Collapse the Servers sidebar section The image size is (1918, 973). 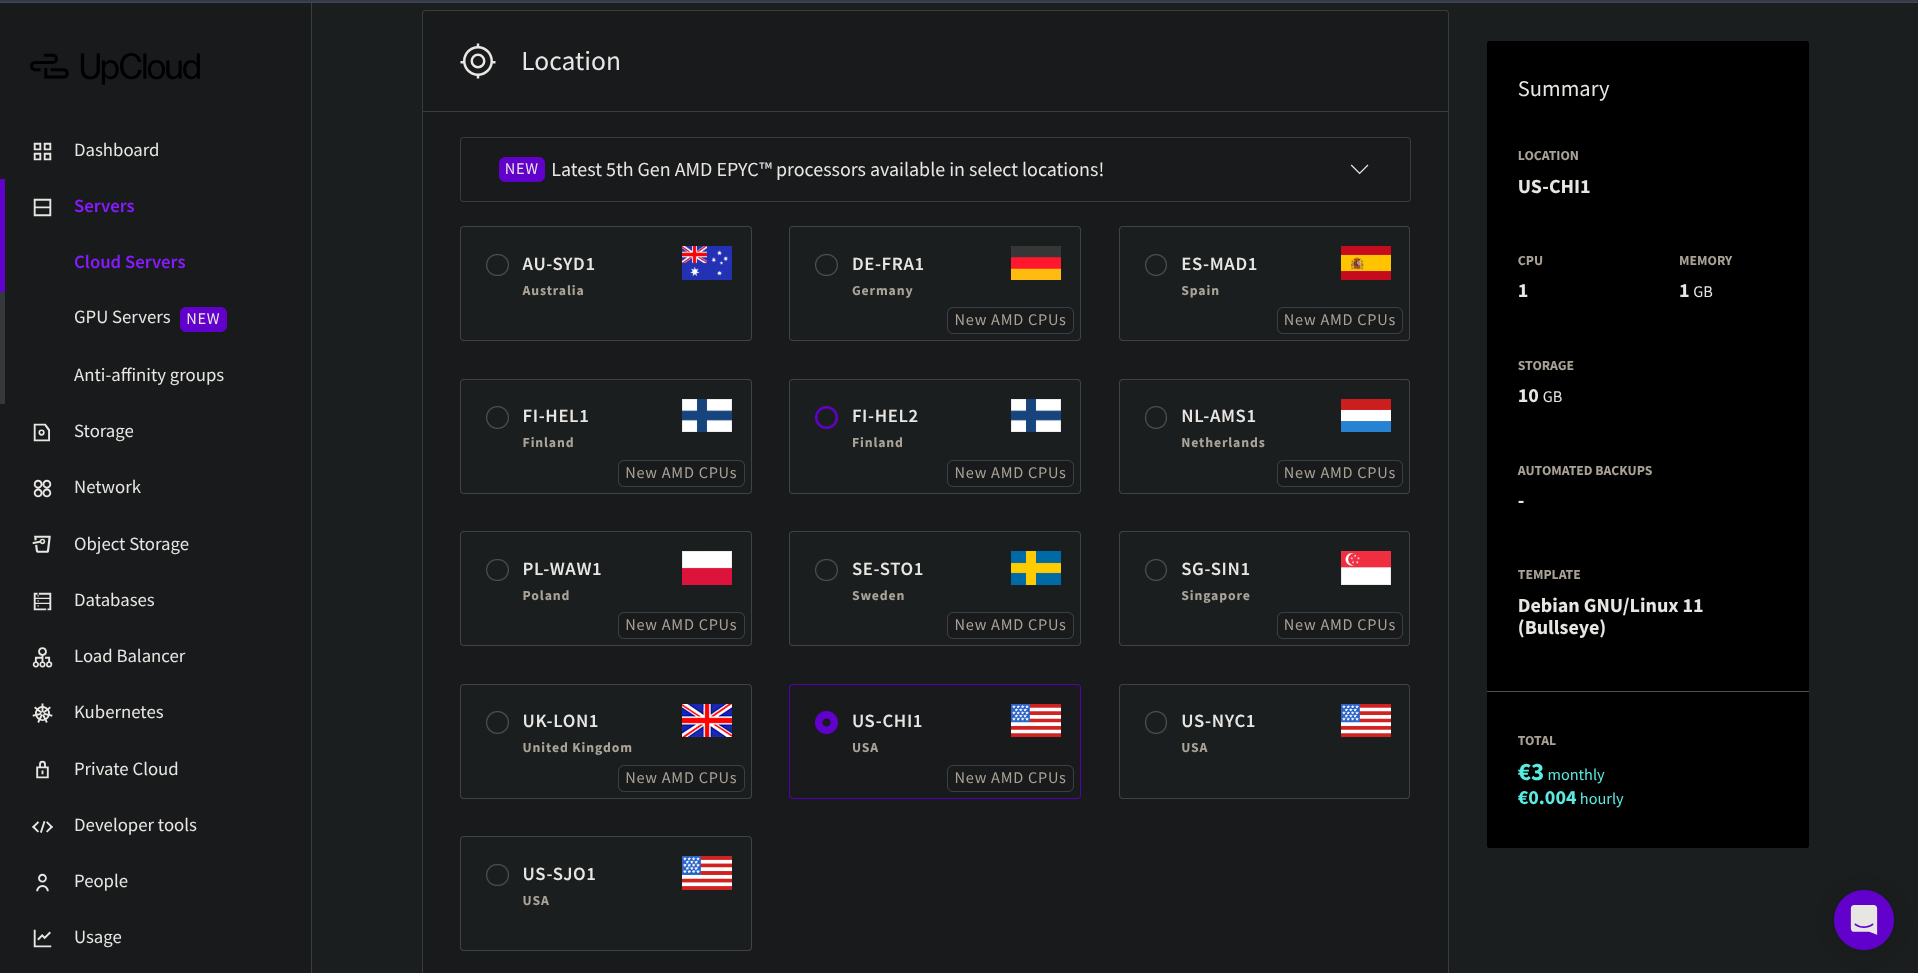coord(104,206)
